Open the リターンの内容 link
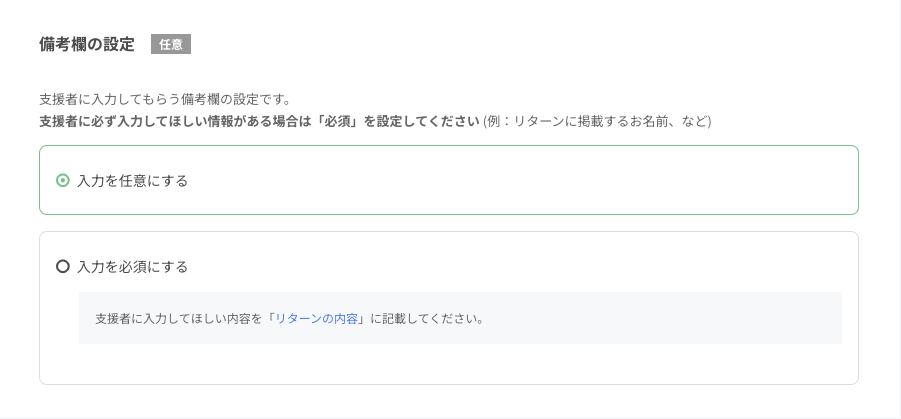The width and height of the screenshot is (901, 419). click(316, 319)
